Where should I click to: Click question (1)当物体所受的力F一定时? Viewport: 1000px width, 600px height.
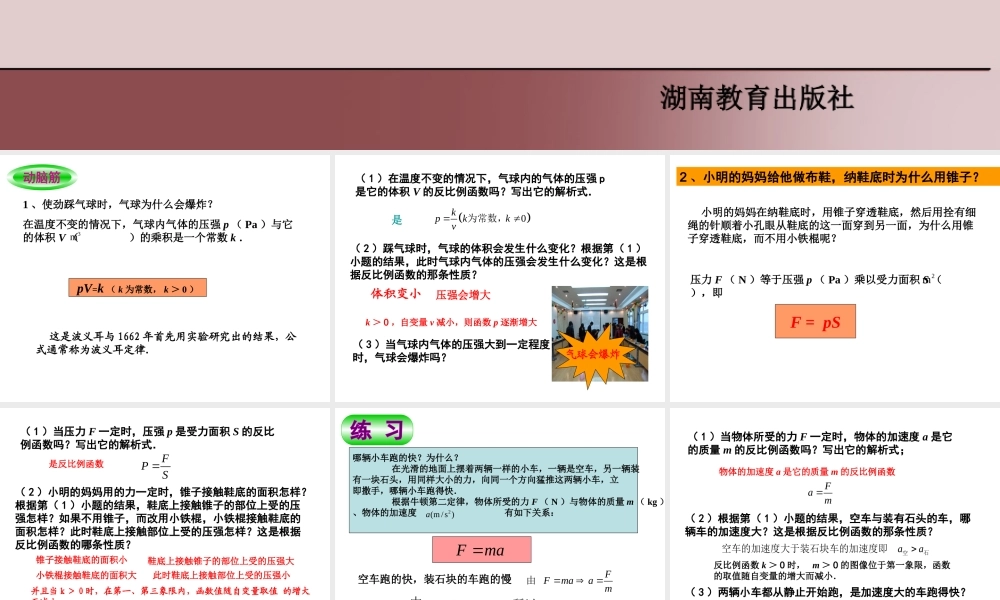[x=820, y=443]
